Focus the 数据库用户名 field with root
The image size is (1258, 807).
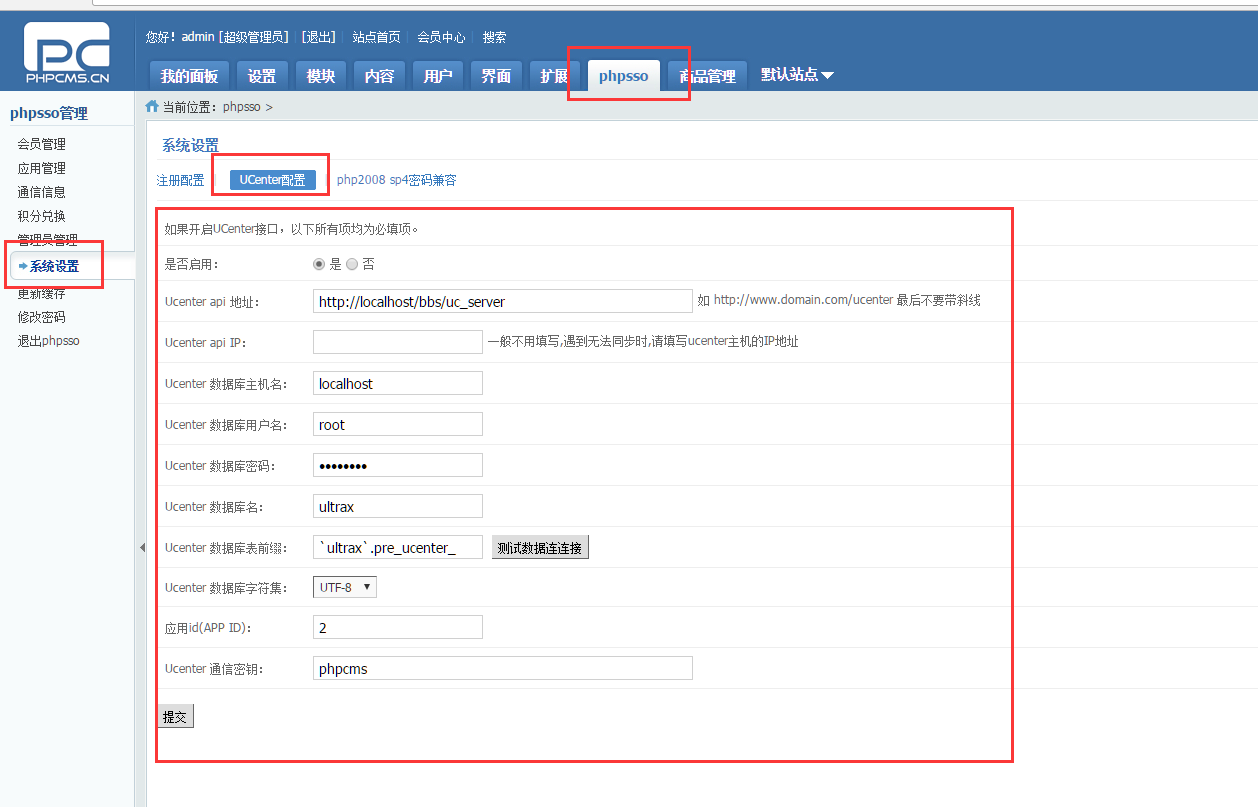point(397,424)
